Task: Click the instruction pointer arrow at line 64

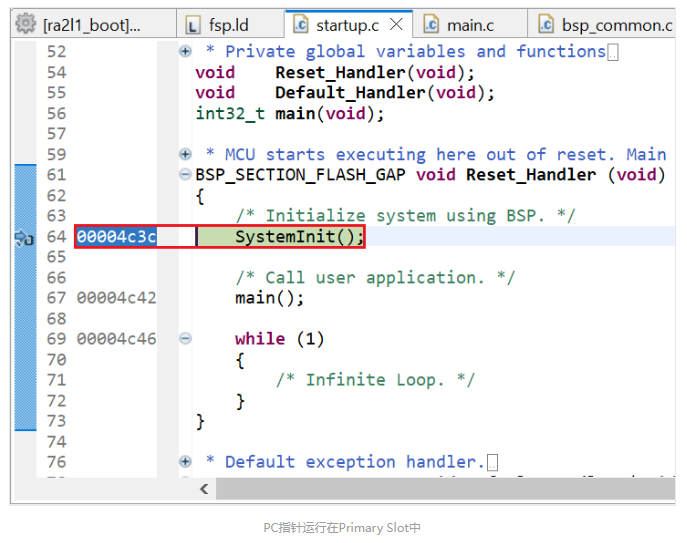Action: (24, 238)
